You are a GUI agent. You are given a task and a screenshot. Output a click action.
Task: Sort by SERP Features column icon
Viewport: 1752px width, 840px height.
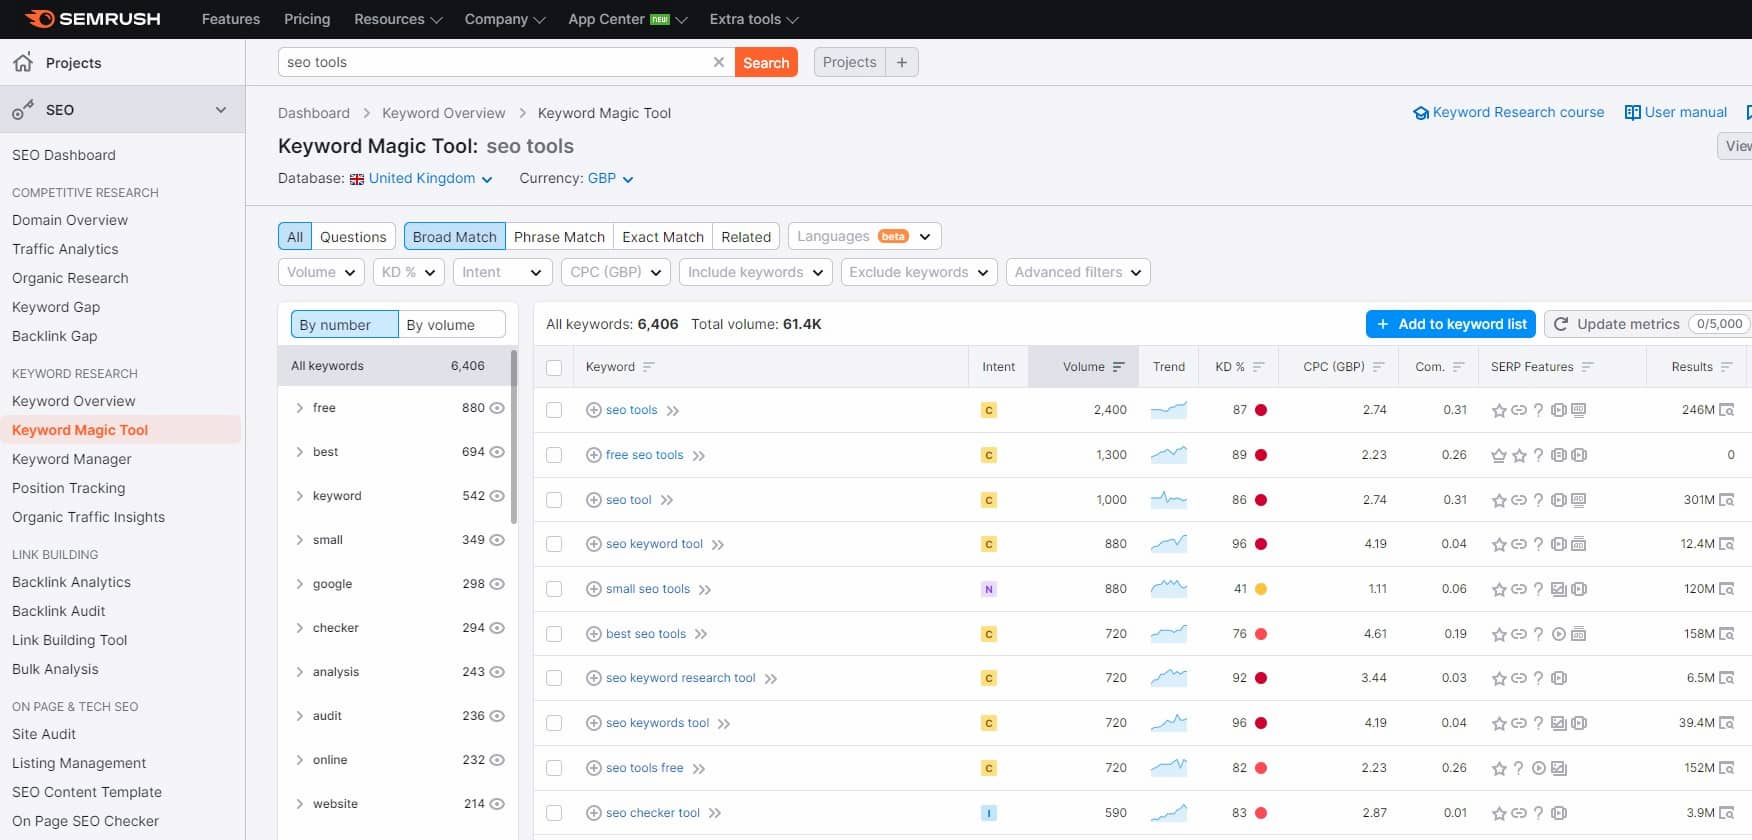click(x=1587, y=367)
